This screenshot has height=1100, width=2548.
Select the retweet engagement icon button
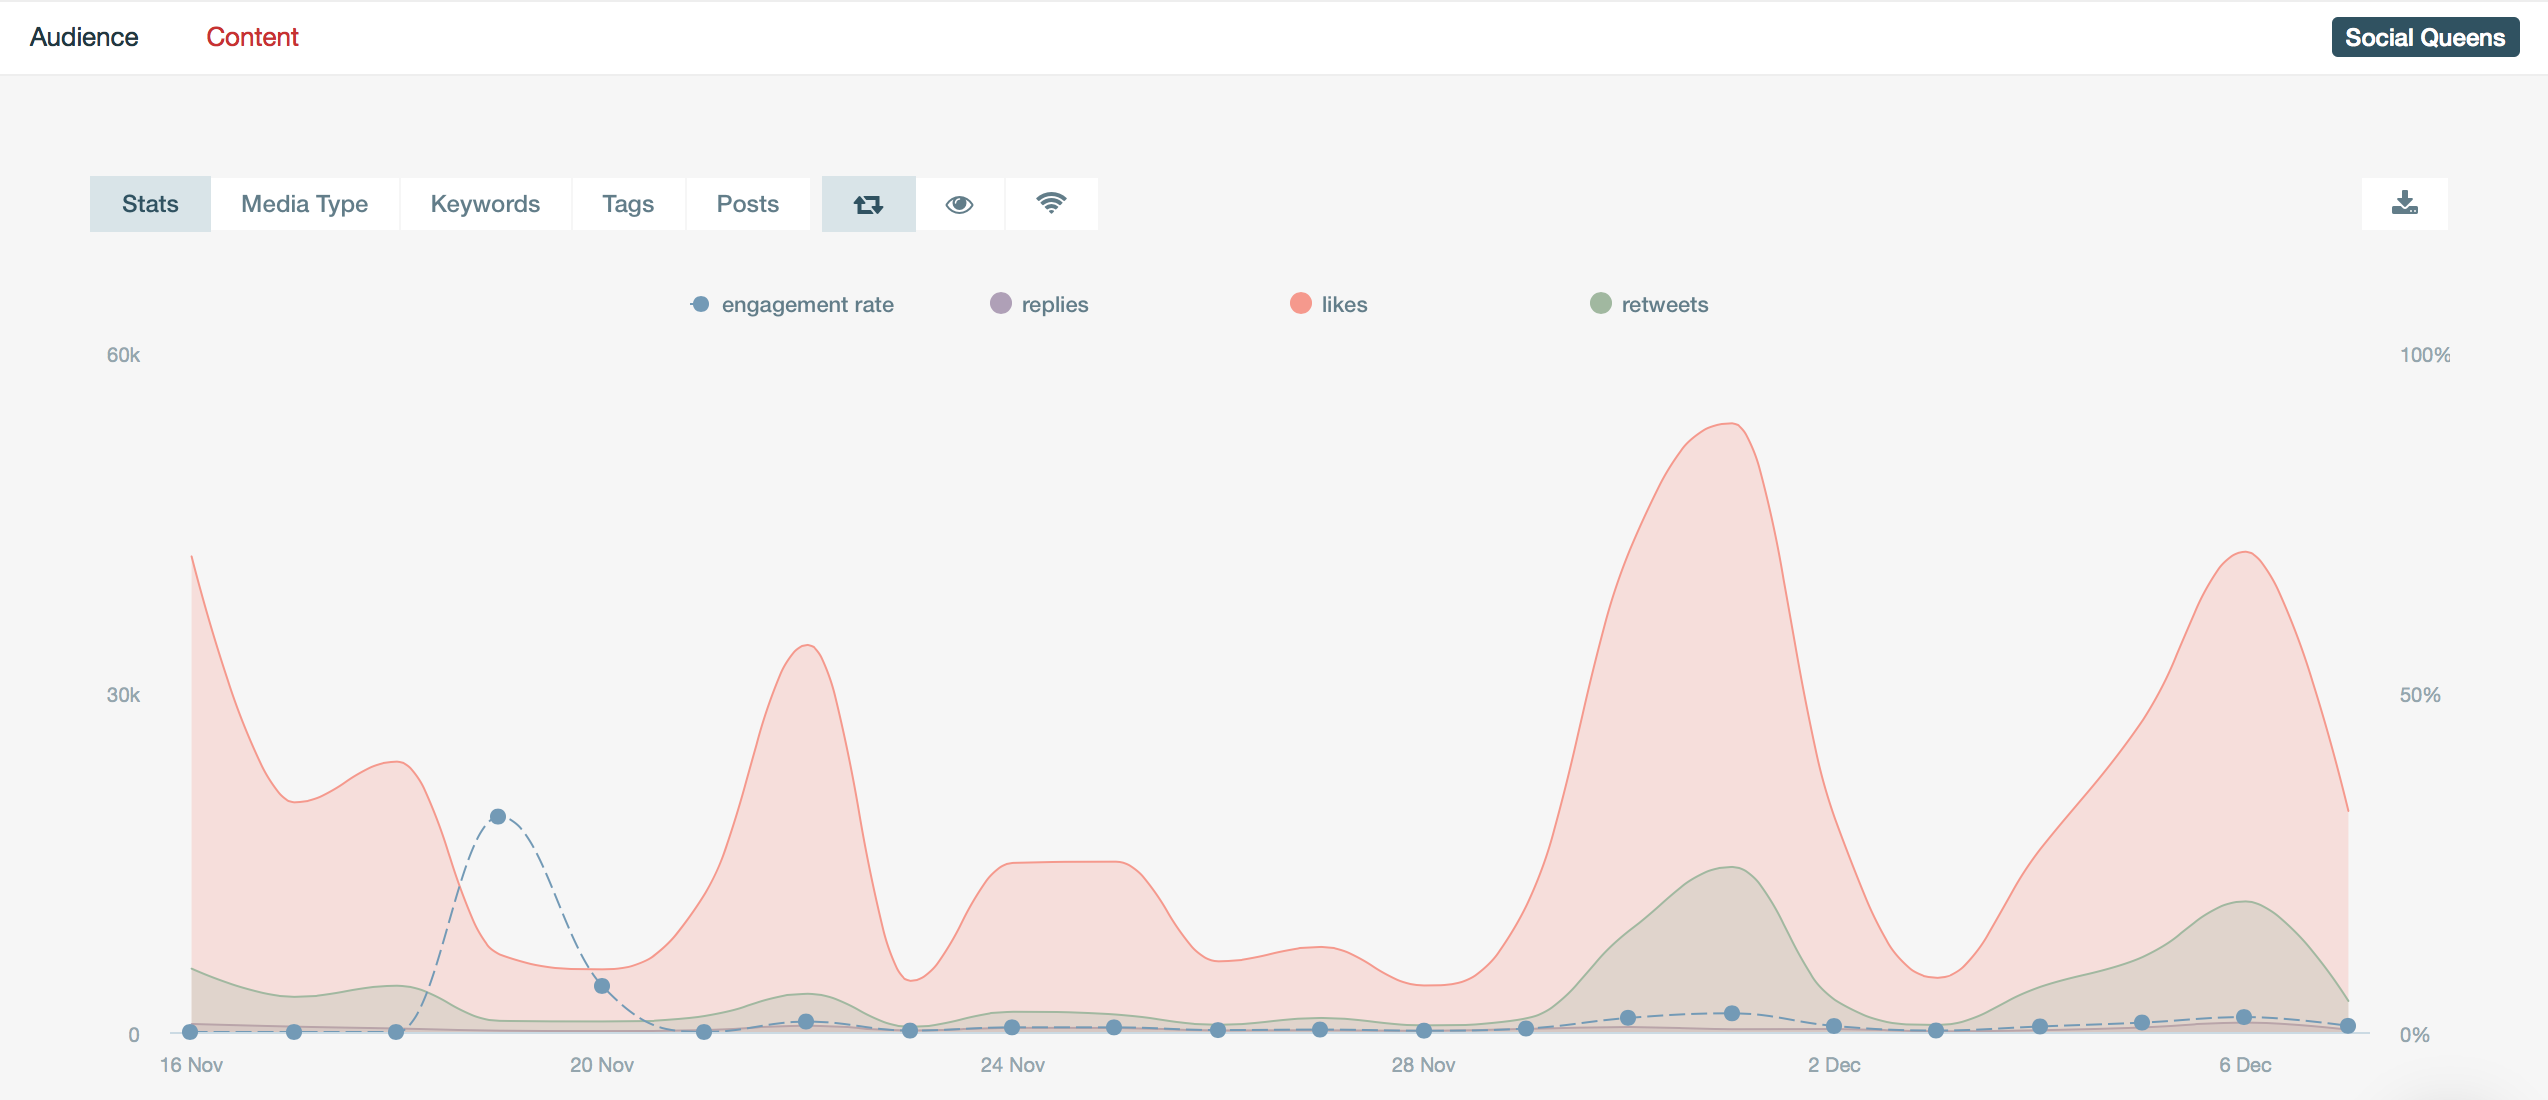(868, 204)
